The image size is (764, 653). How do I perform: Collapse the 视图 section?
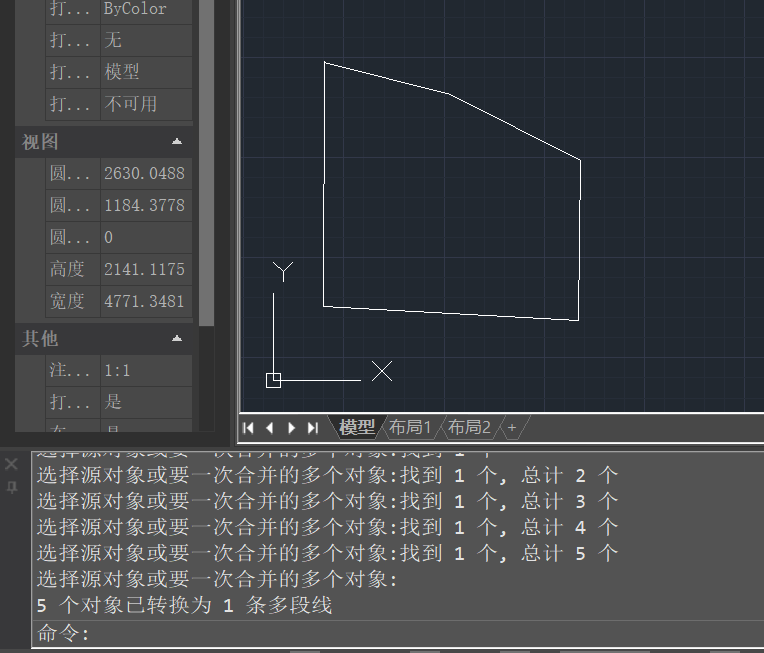(177, 142)
